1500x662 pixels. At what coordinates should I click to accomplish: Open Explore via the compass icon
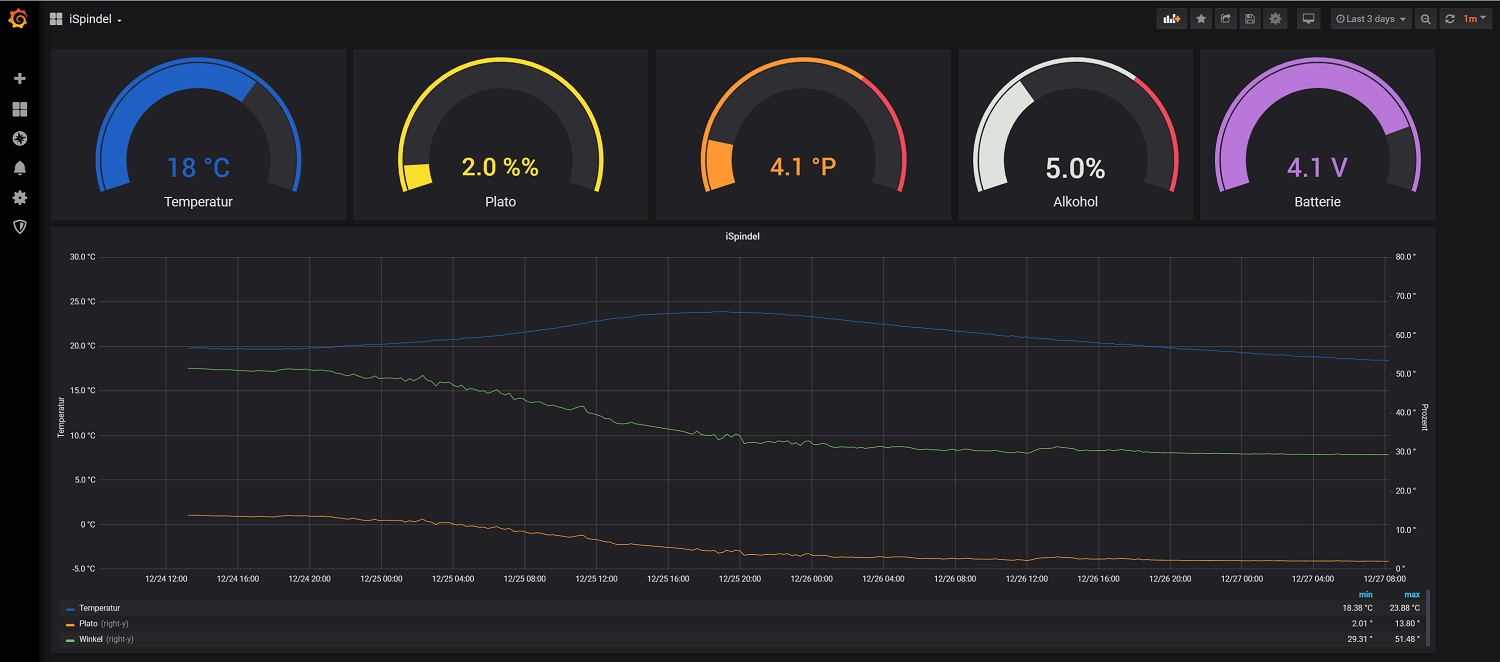(19, 138)
